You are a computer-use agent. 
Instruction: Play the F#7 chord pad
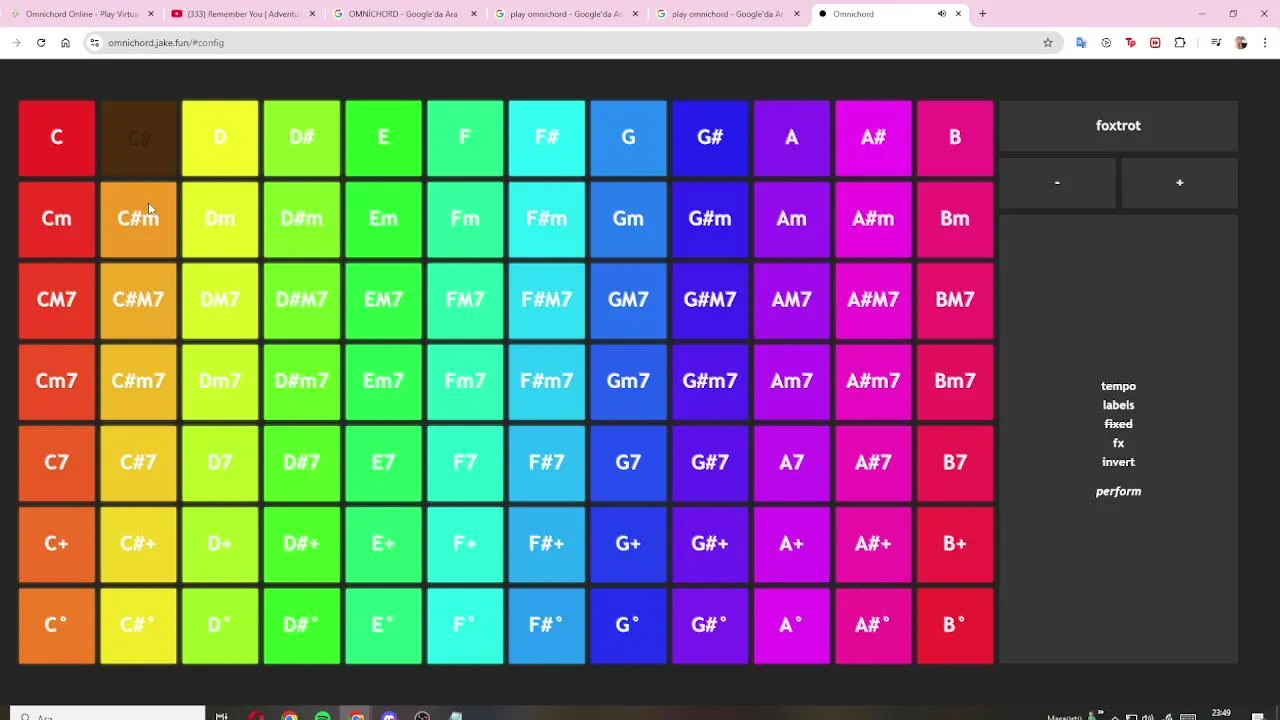[546, 462]
